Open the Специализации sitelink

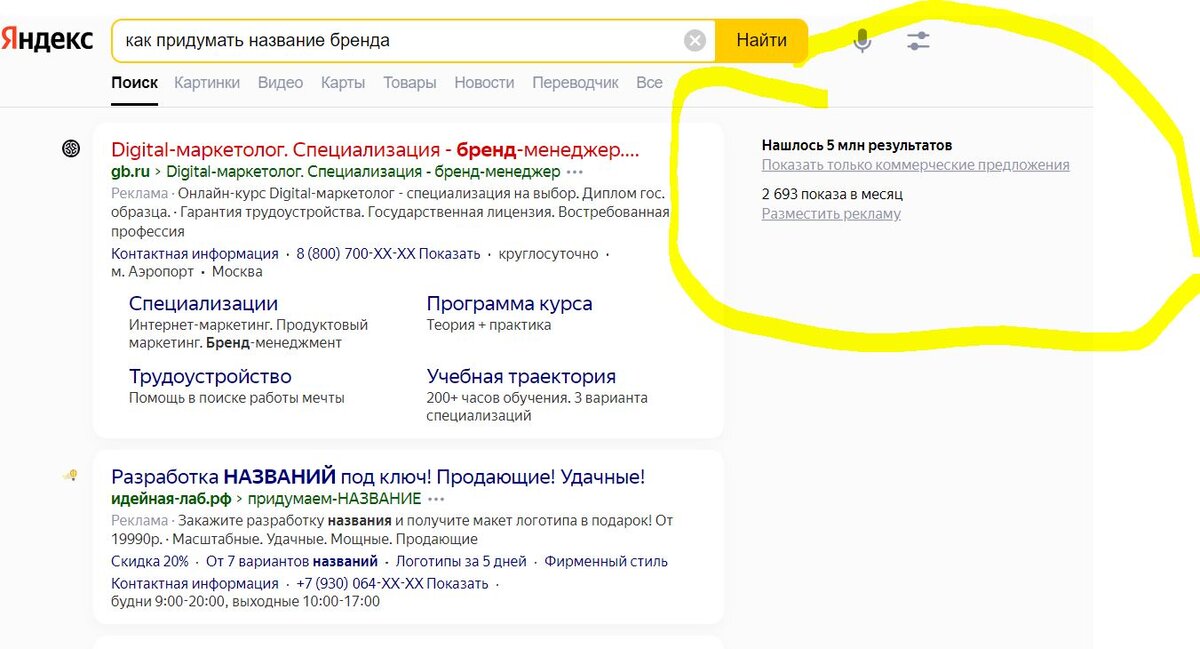pyautogui.click(x=204, y=304)
